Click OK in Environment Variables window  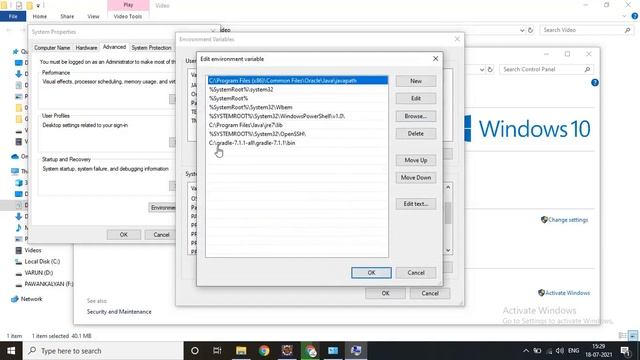click(x=385, y=293)
